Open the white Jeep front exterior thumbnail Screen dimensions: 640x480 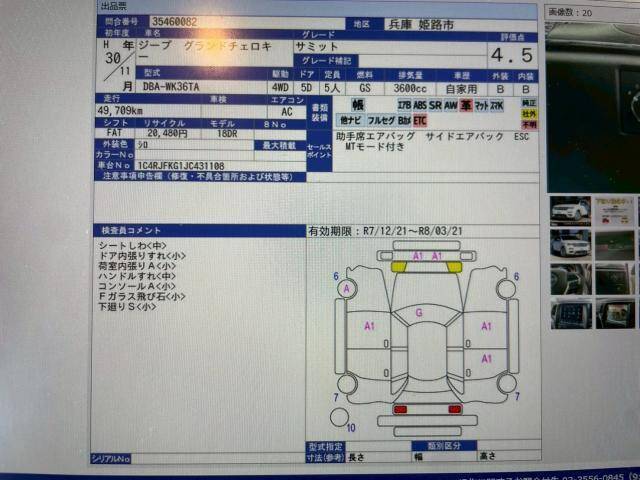[x=570, y=211]
